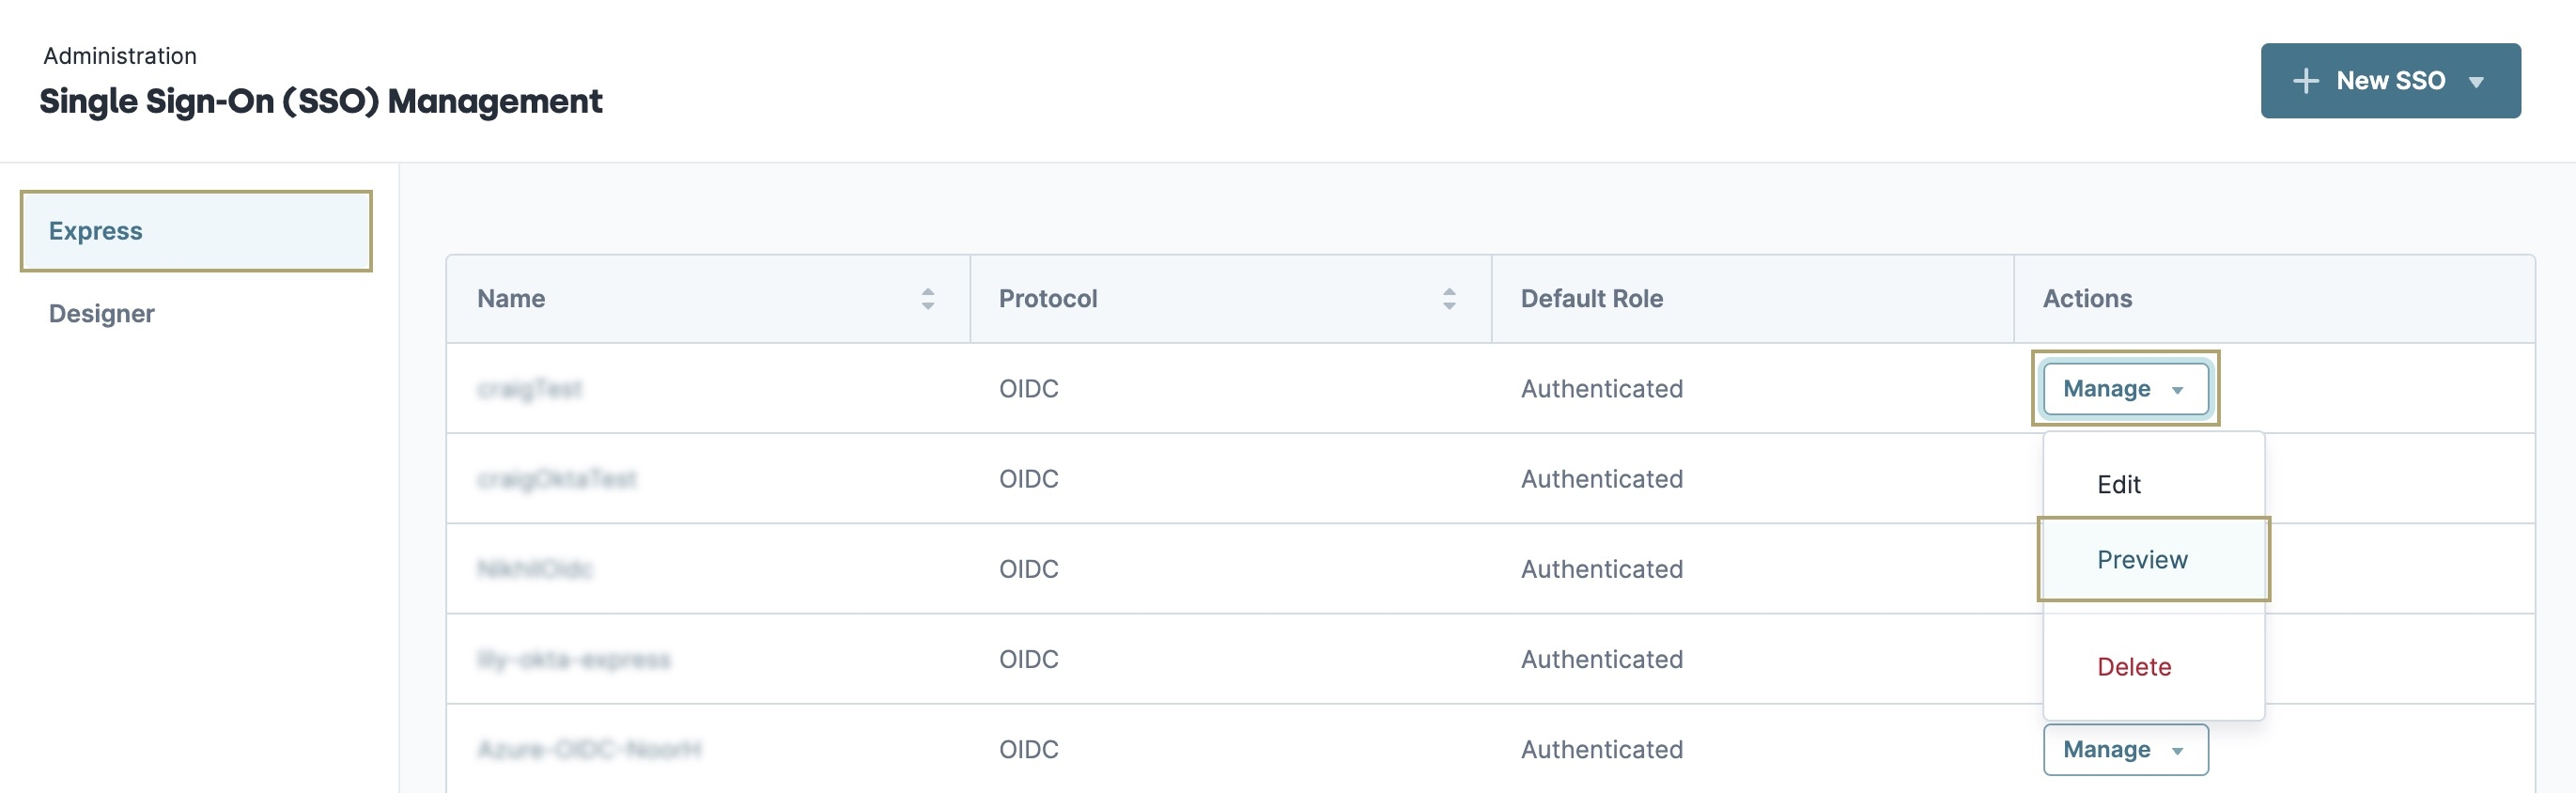The width and height of the screenshot is (2576, 793).
Task: Click OIDC protocol cell in first row
Action: click(1029, 389)
